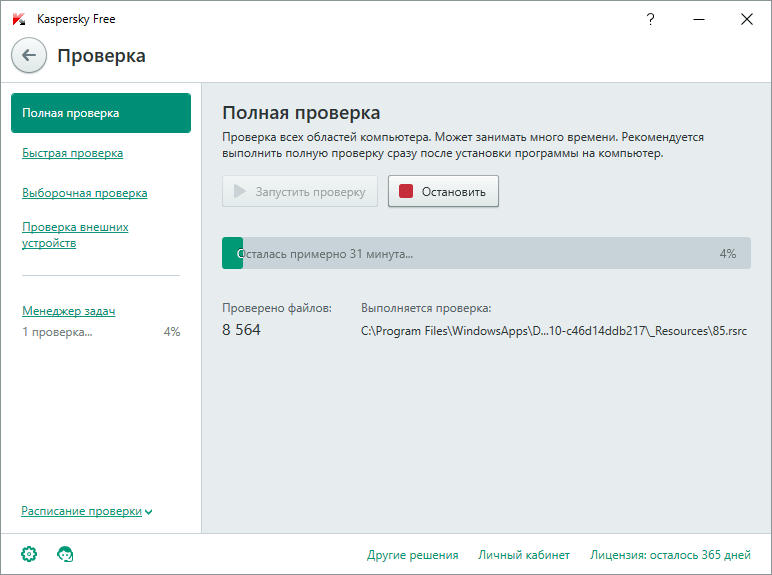
Task: Click the Выполняется проверка: label
Action: pyautogui.click(x=426, y=308)
